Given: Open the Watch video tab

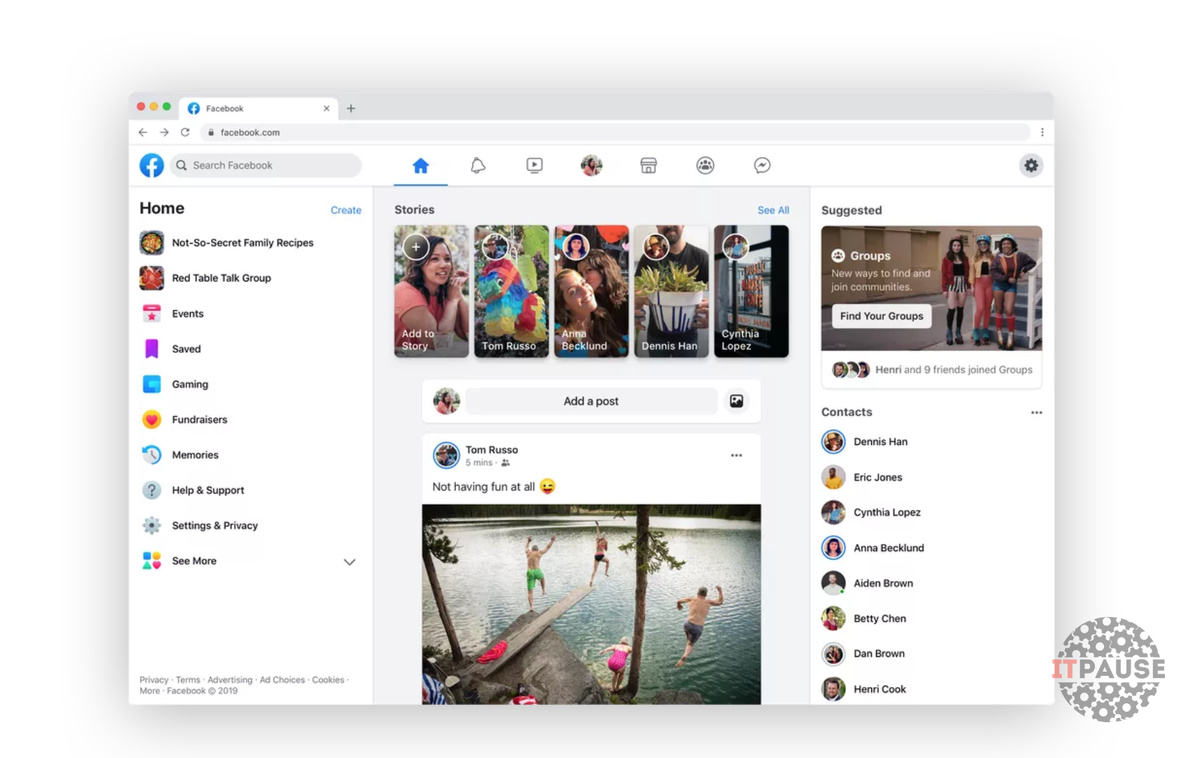Looking at the screenshot, I should (x=535, y=166).
